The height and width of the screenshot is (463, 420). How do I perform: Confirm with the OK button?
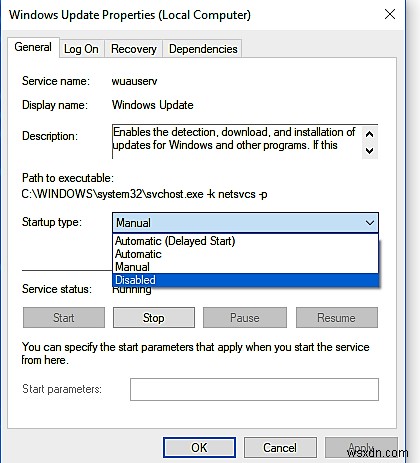pyautogui.click(x=199, y=448)
